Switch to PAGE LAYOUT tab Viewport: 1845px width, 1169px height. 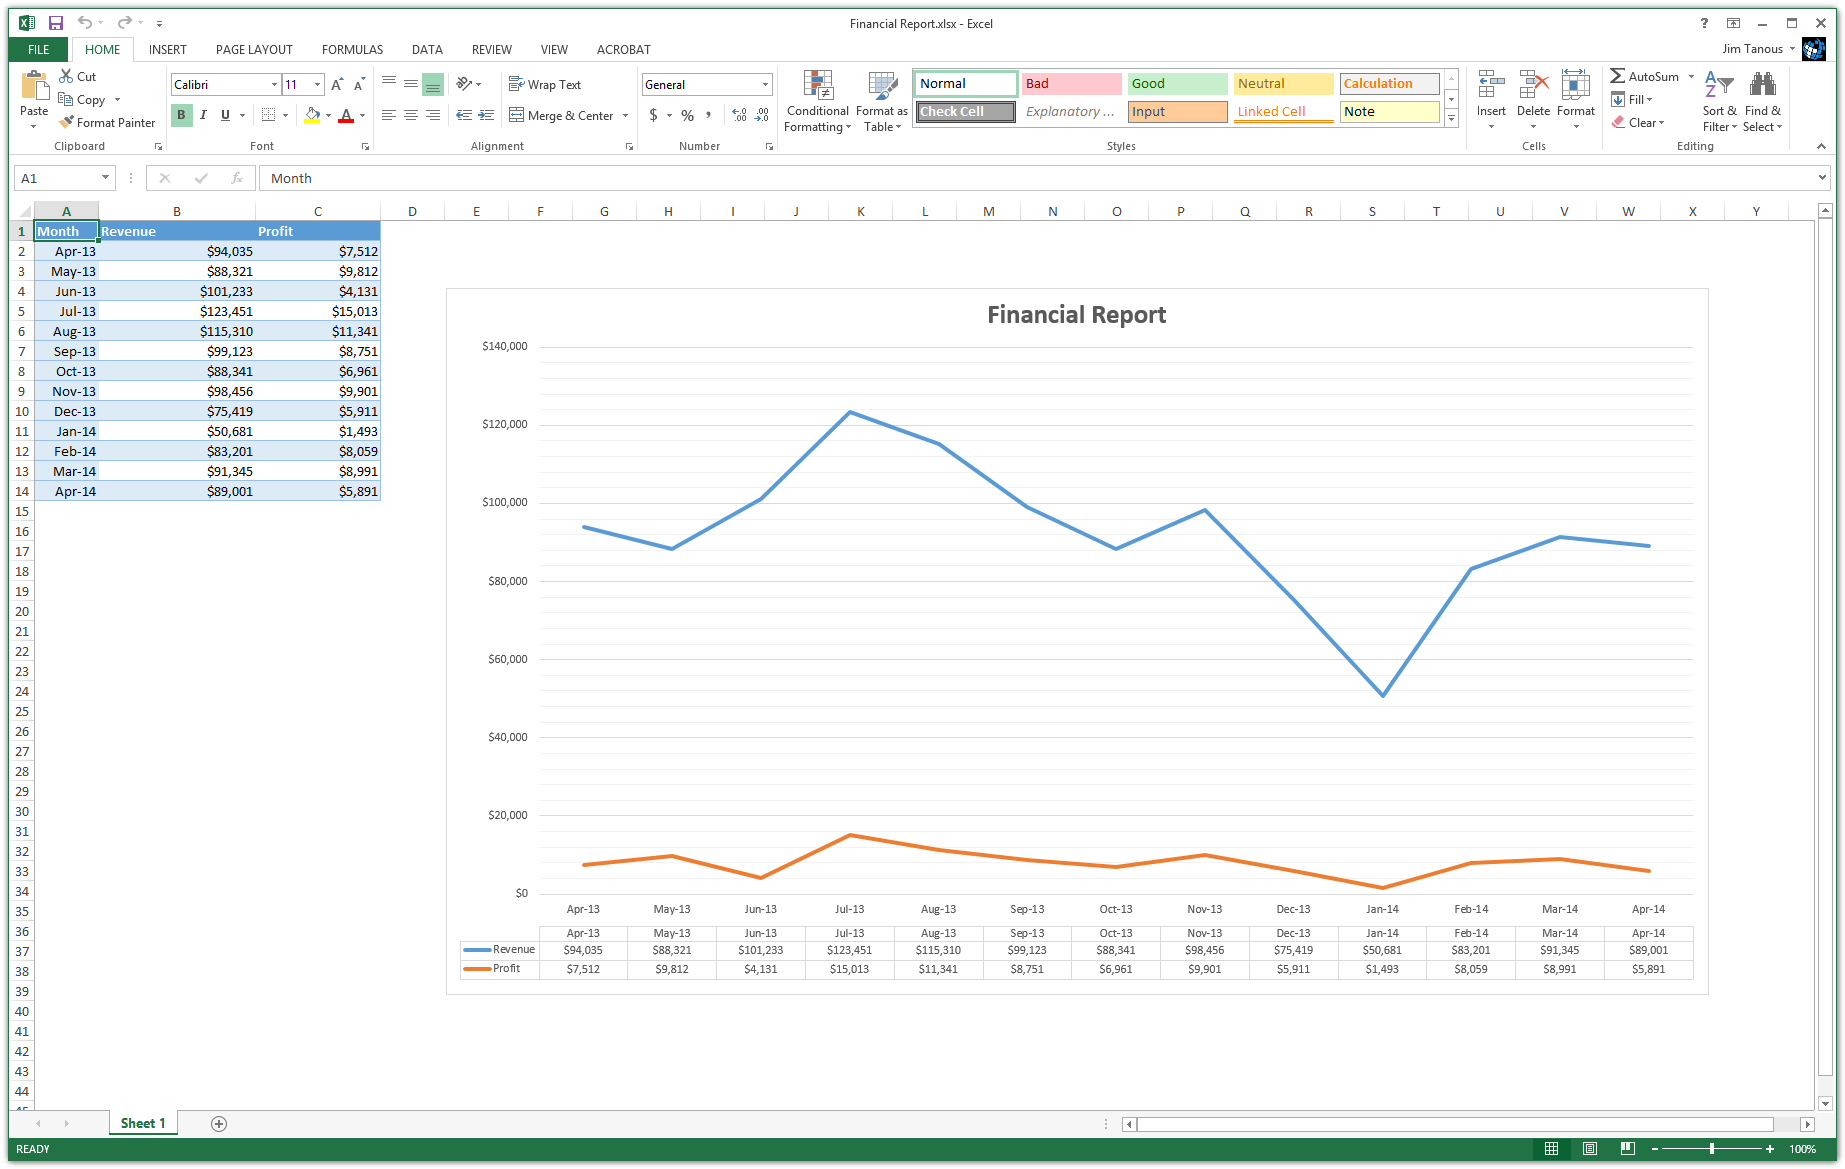tap(254, 49)
